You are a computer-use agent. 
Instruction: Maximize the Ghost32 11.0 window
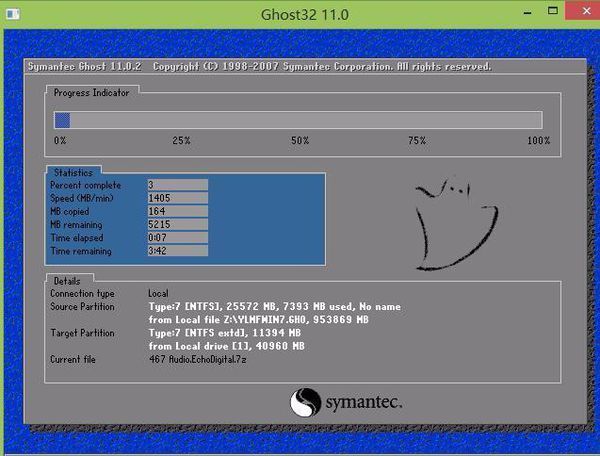pos(553,11)
